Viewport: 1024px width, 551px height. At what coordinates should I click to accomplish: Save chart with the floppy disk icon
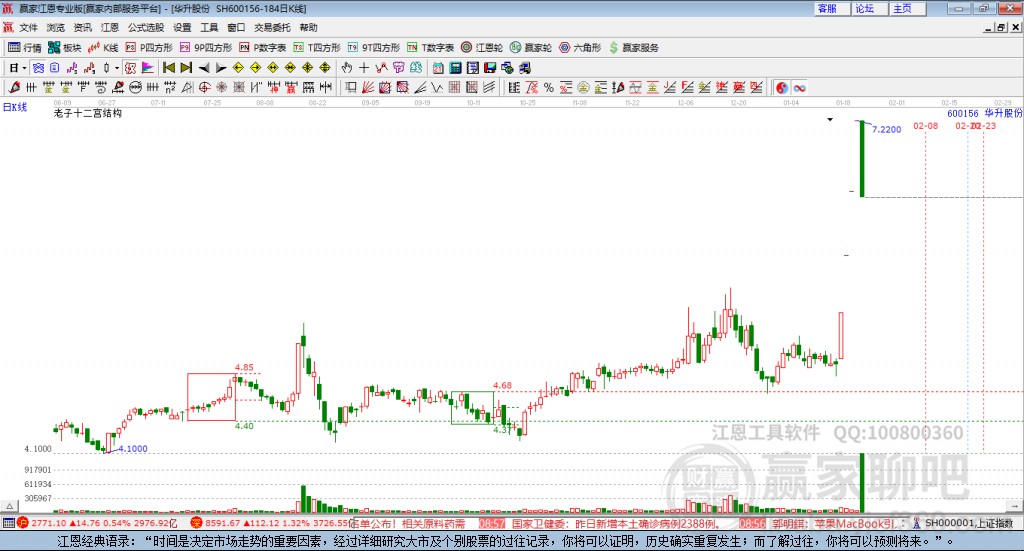(x=490, y=68)
